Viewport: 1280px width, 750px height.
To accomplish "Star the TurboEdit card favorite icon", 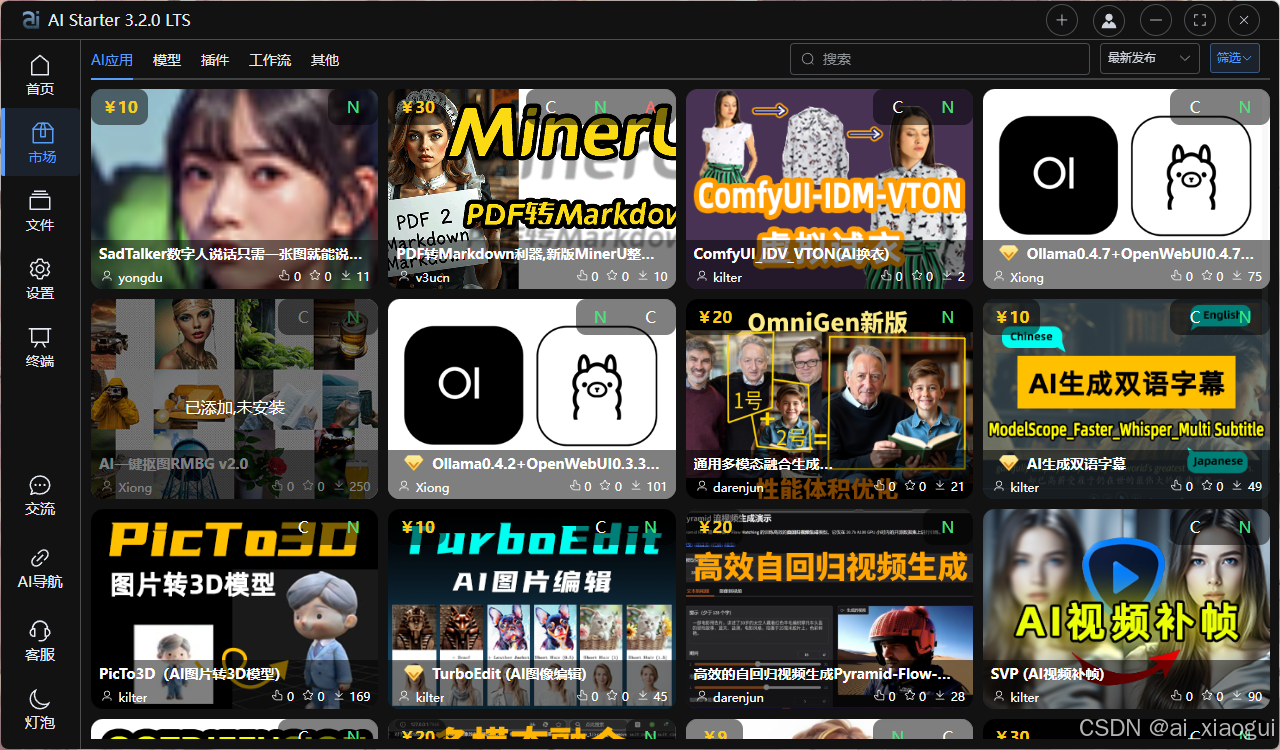I will tap(613, 696).
